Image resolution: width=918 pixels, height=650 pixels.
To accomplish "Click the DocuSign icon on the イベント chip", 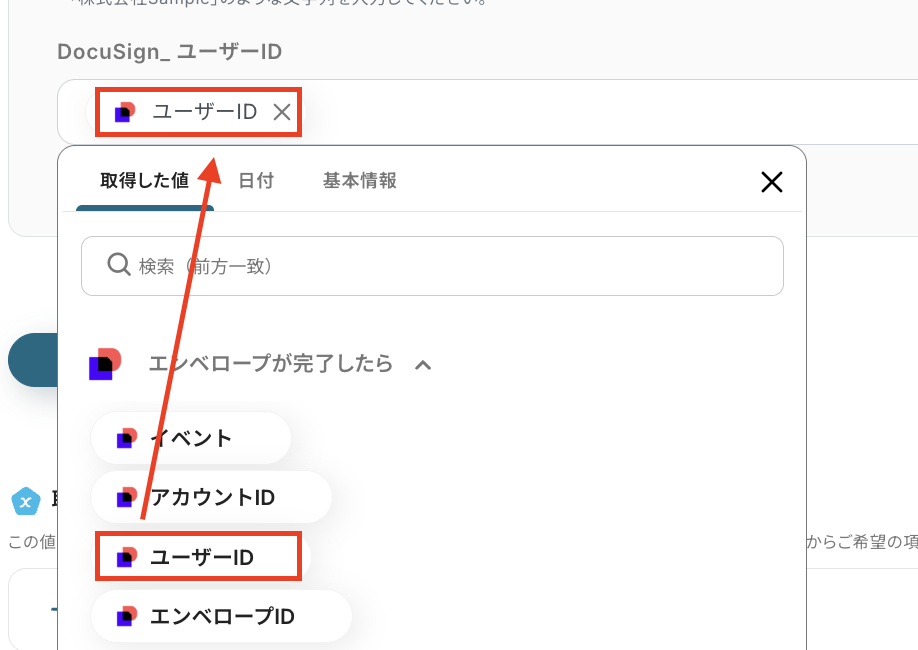I will 127,438.
